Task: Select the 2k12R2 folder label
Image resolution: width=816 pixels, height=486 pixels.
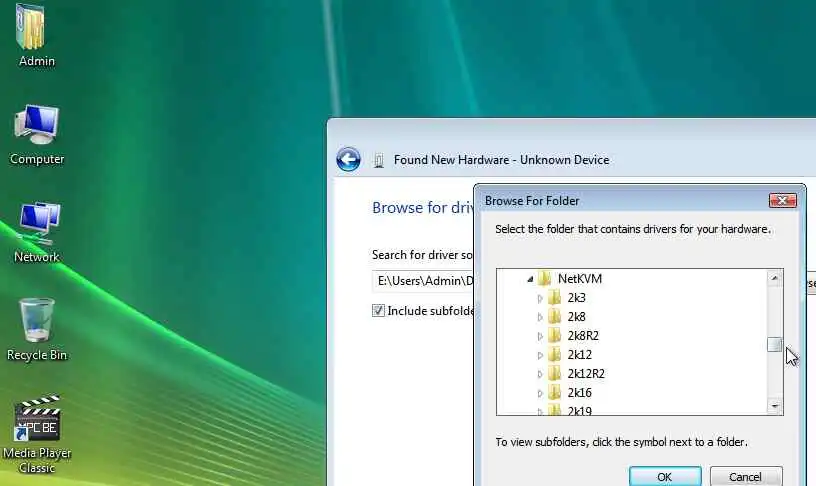Action: tap(586, 374)
